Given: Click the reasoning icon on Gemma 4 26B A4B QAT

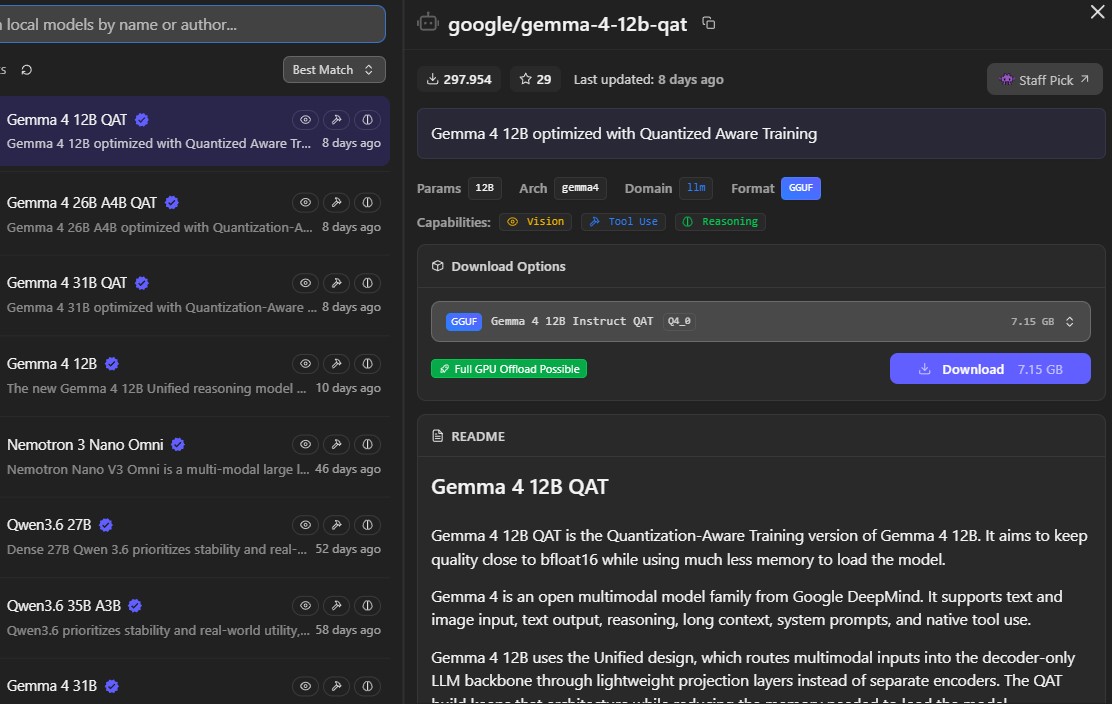Looking at the screenshot, I should [x=367, y=203].
